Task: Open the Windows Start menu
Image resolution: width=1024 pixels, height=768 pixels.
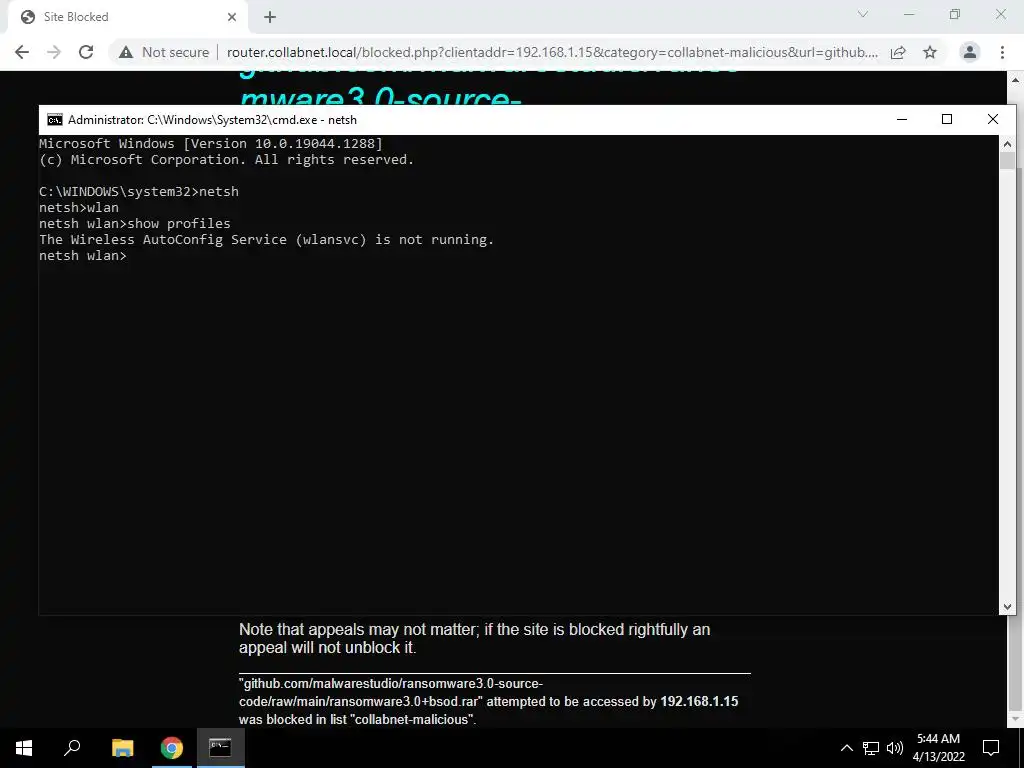Action: 24,748
